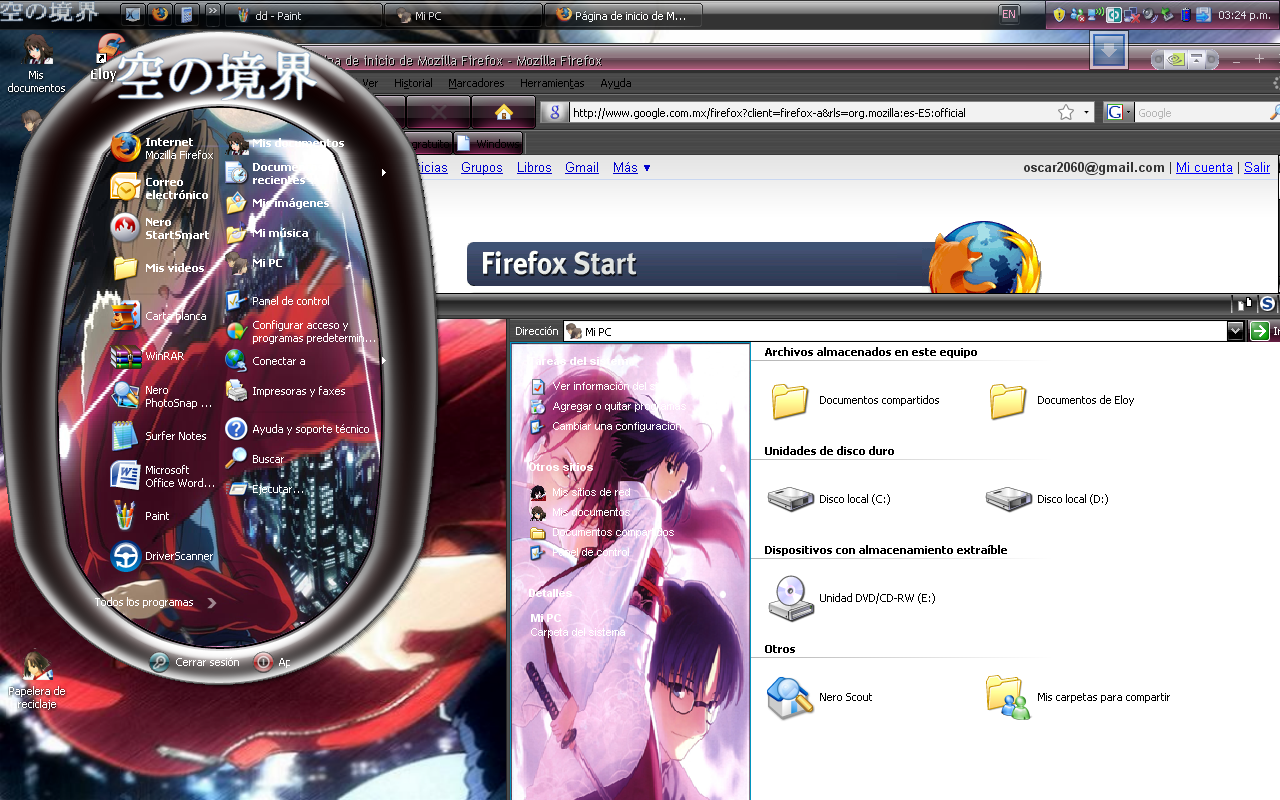Launch Microsoft Office Word from the Start menu
Screen dimensions: 1280x800
163,476
